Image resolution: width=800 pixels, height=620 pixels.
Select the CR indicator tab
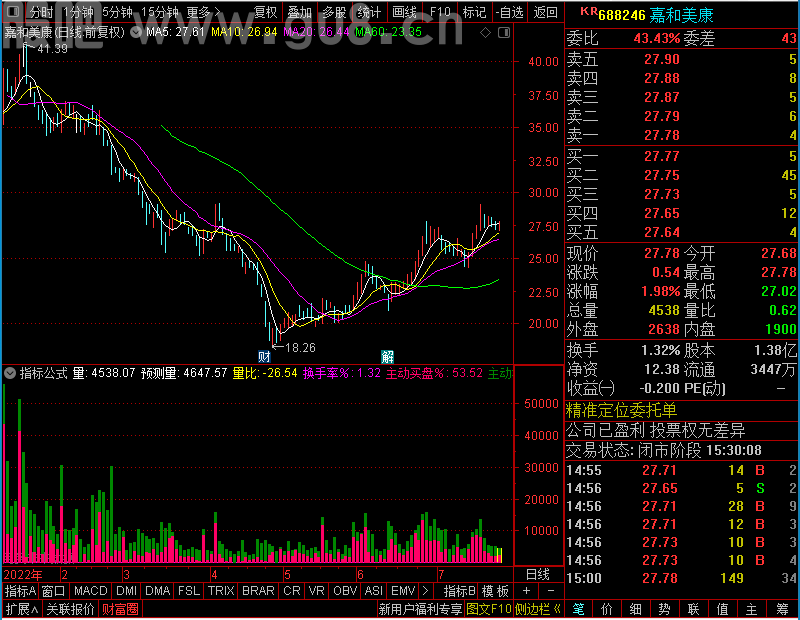pos(292,591)
